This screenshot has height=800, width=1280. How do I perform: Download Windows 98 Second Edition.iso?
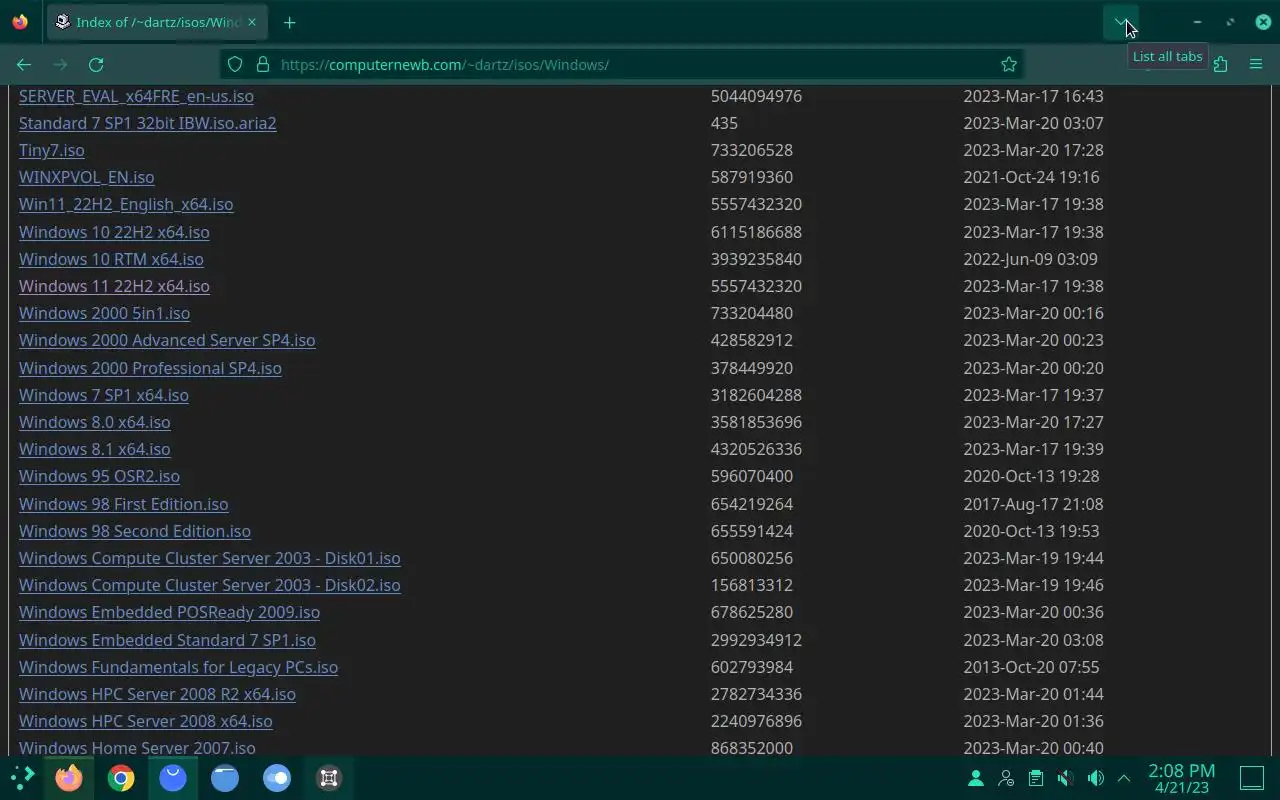(x=135, y=531)
